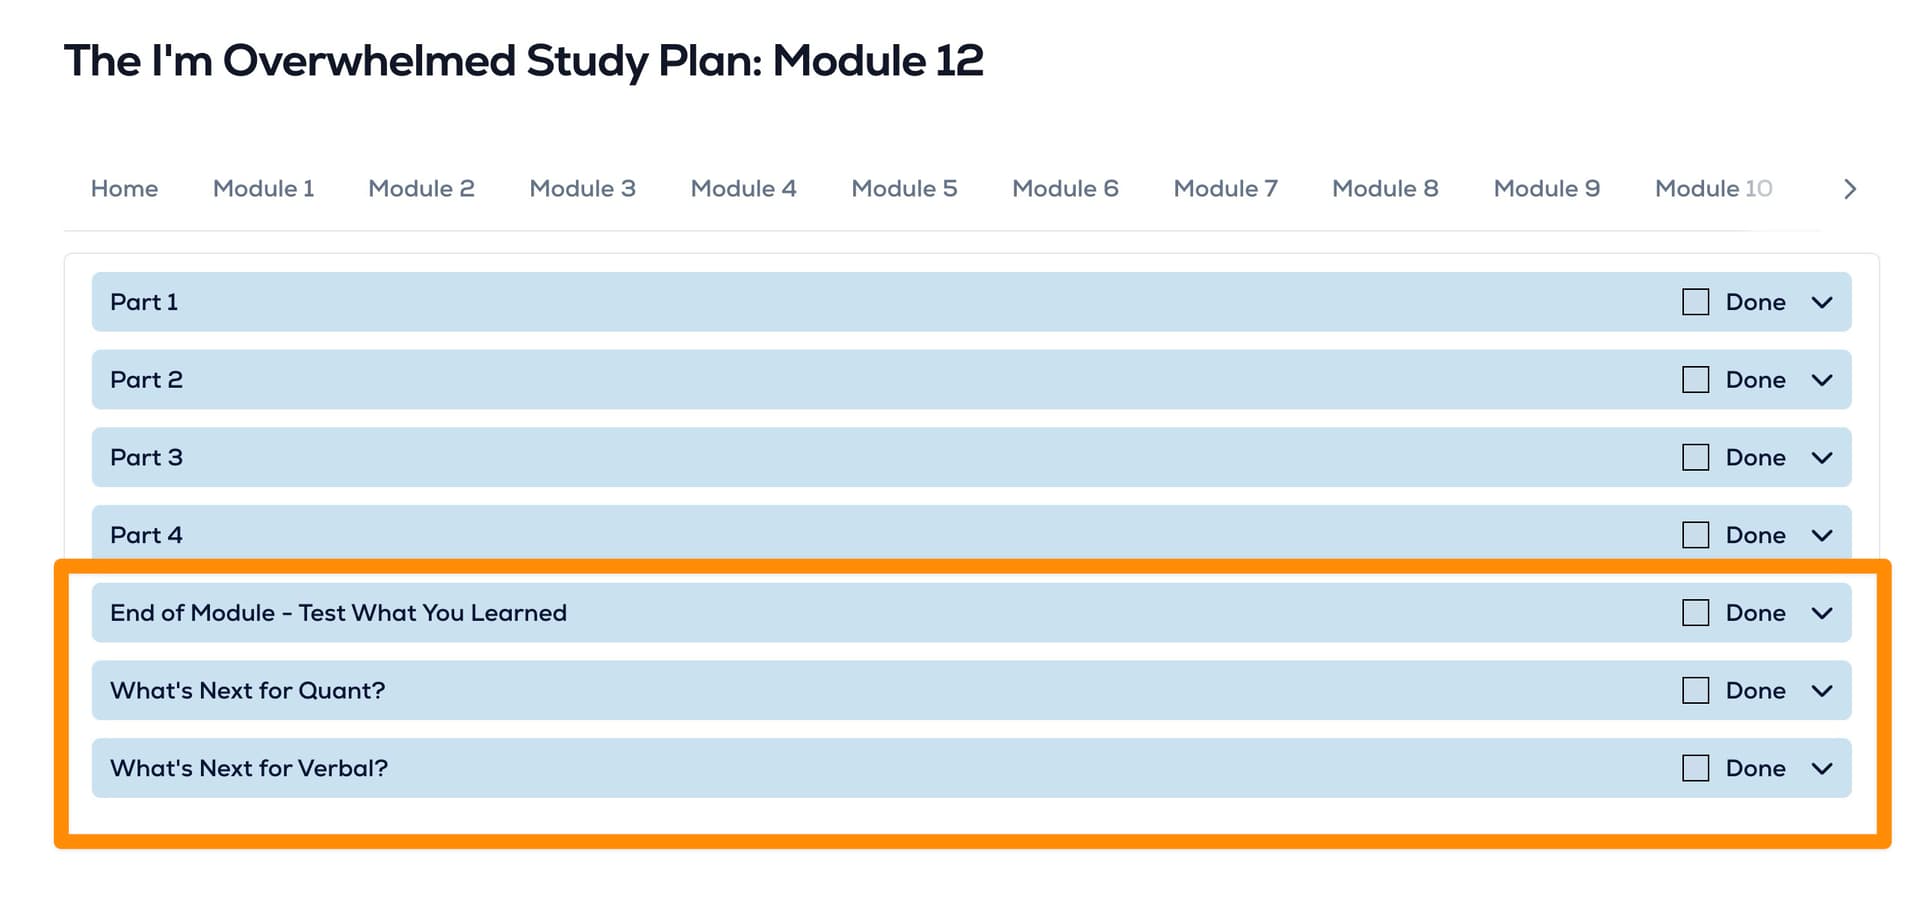Check the Done box for Part 1

1695,302
